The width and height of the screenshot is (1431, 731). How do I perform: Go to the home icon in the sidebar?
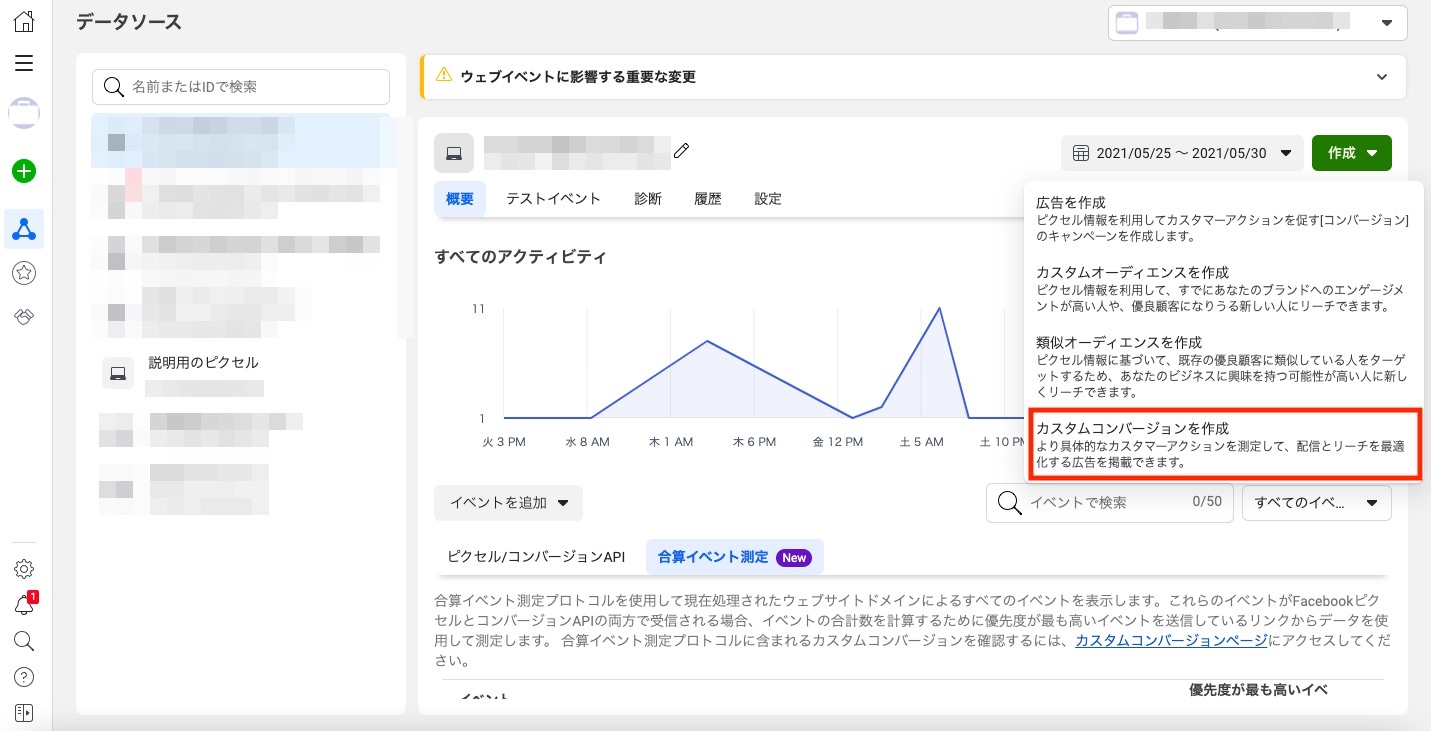[24, 22]
